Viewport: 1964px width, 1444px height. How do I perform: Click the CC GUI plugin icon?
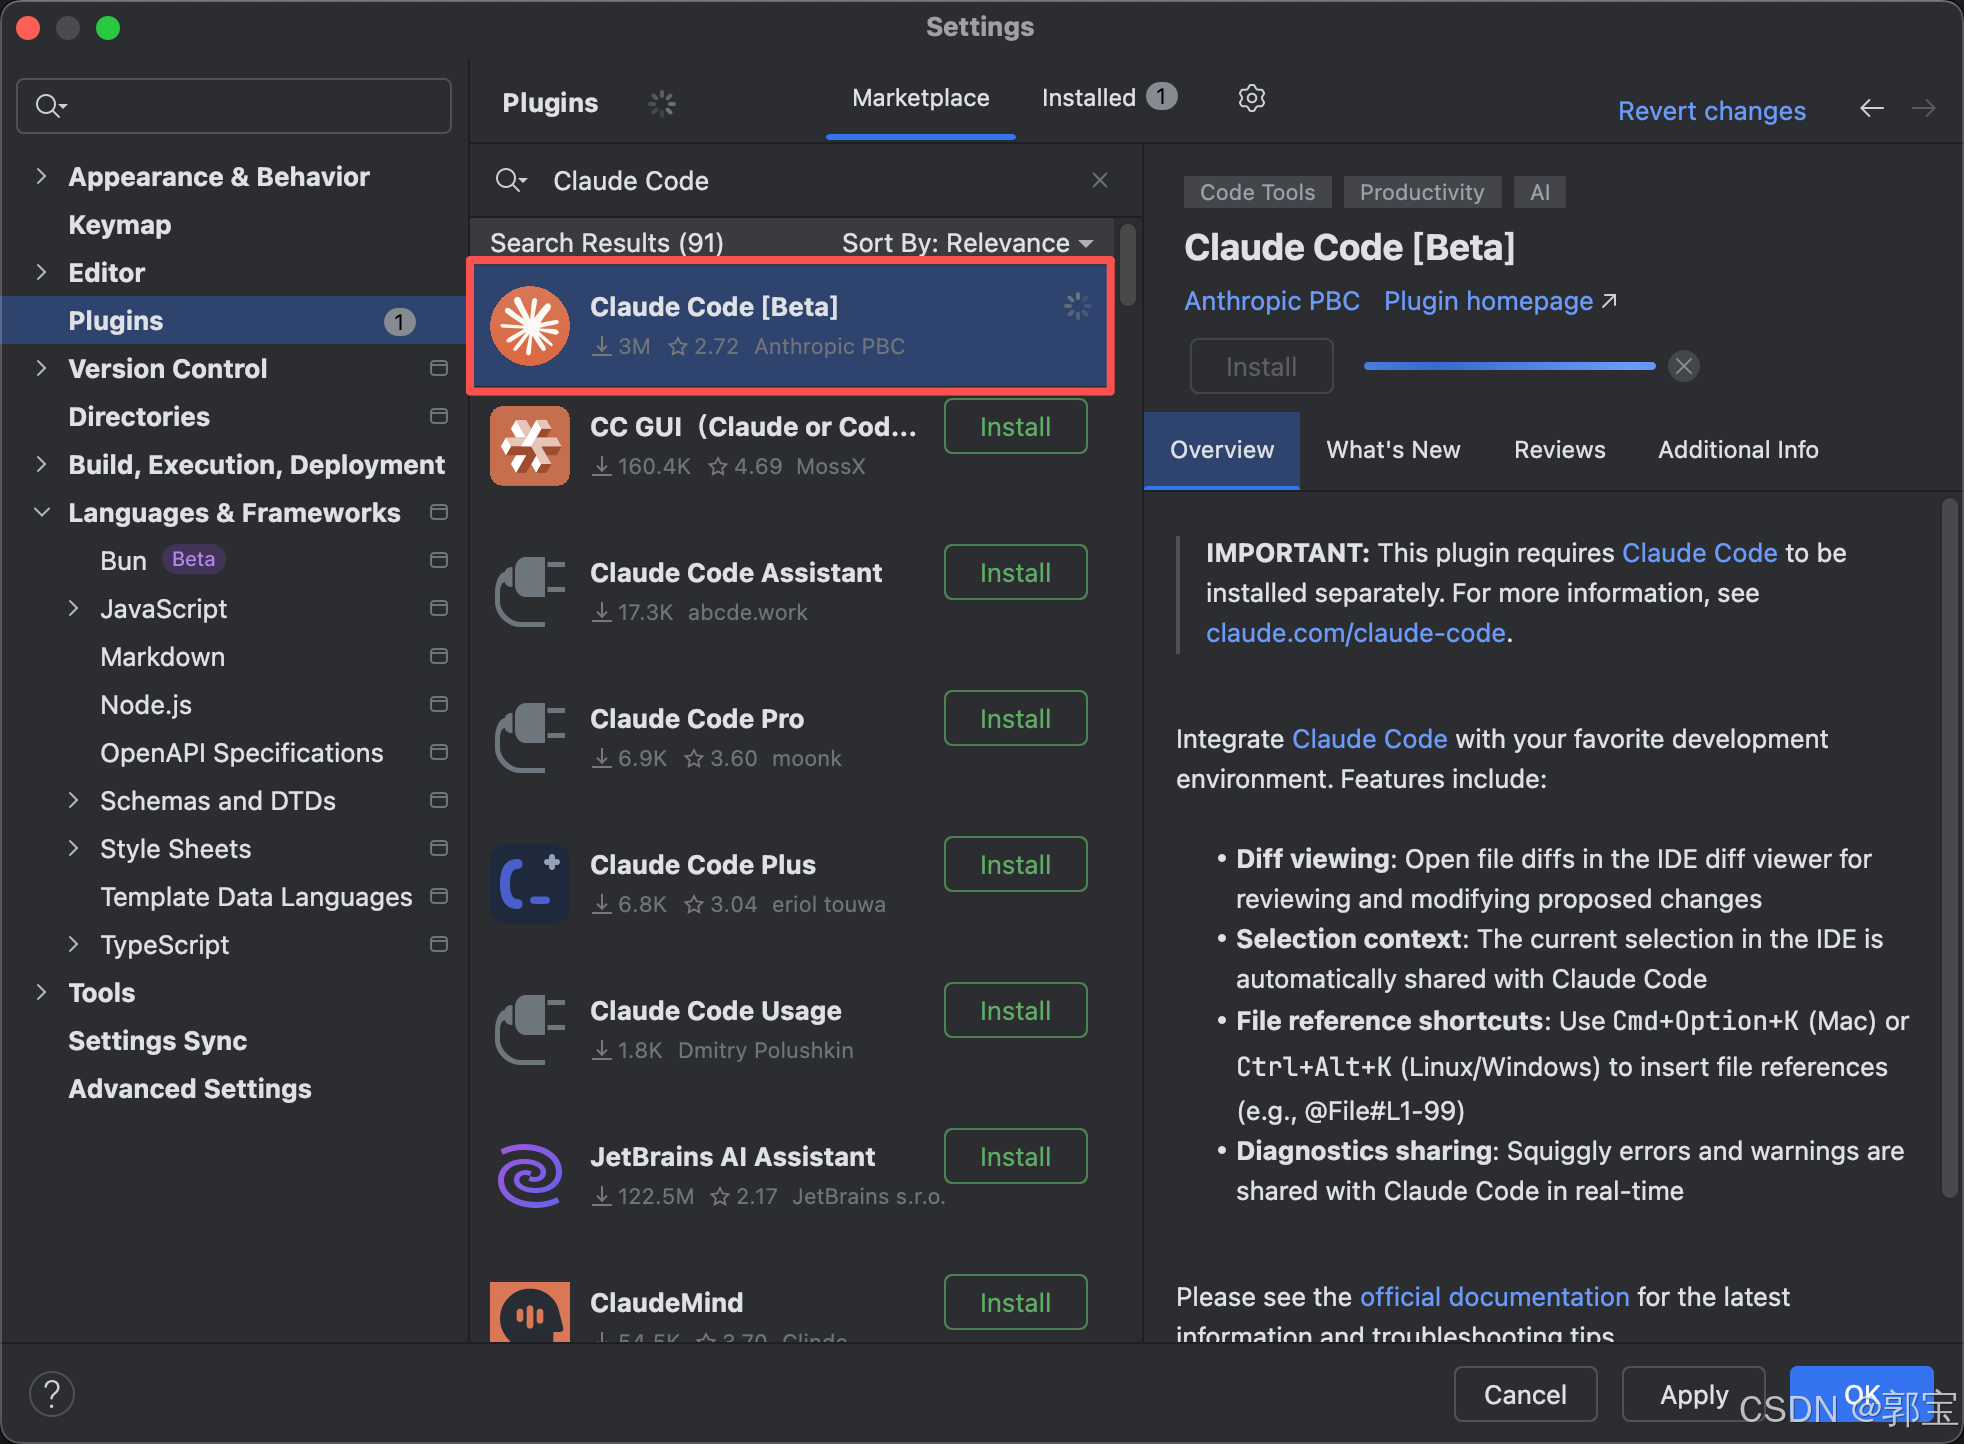530,445
